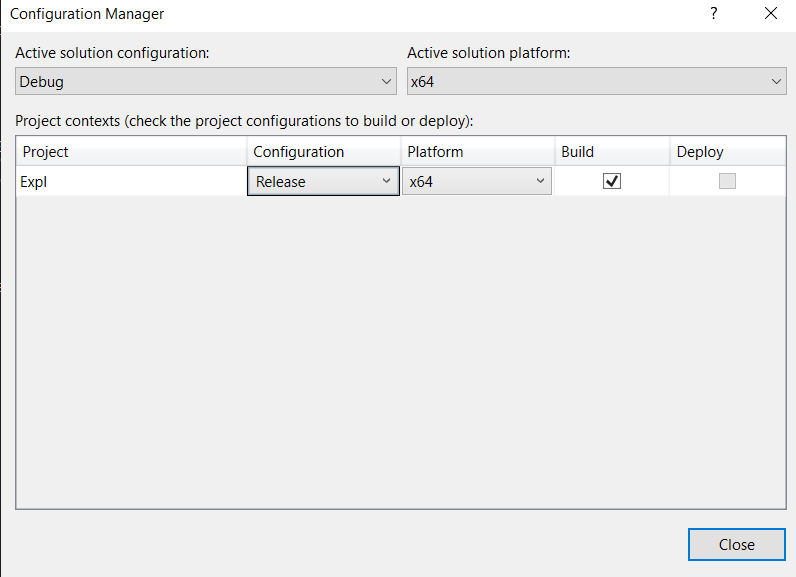The height and width of the screenshot is (577, 796).
Task: Click the Platform column header
Action: click(x=477, y=152)
